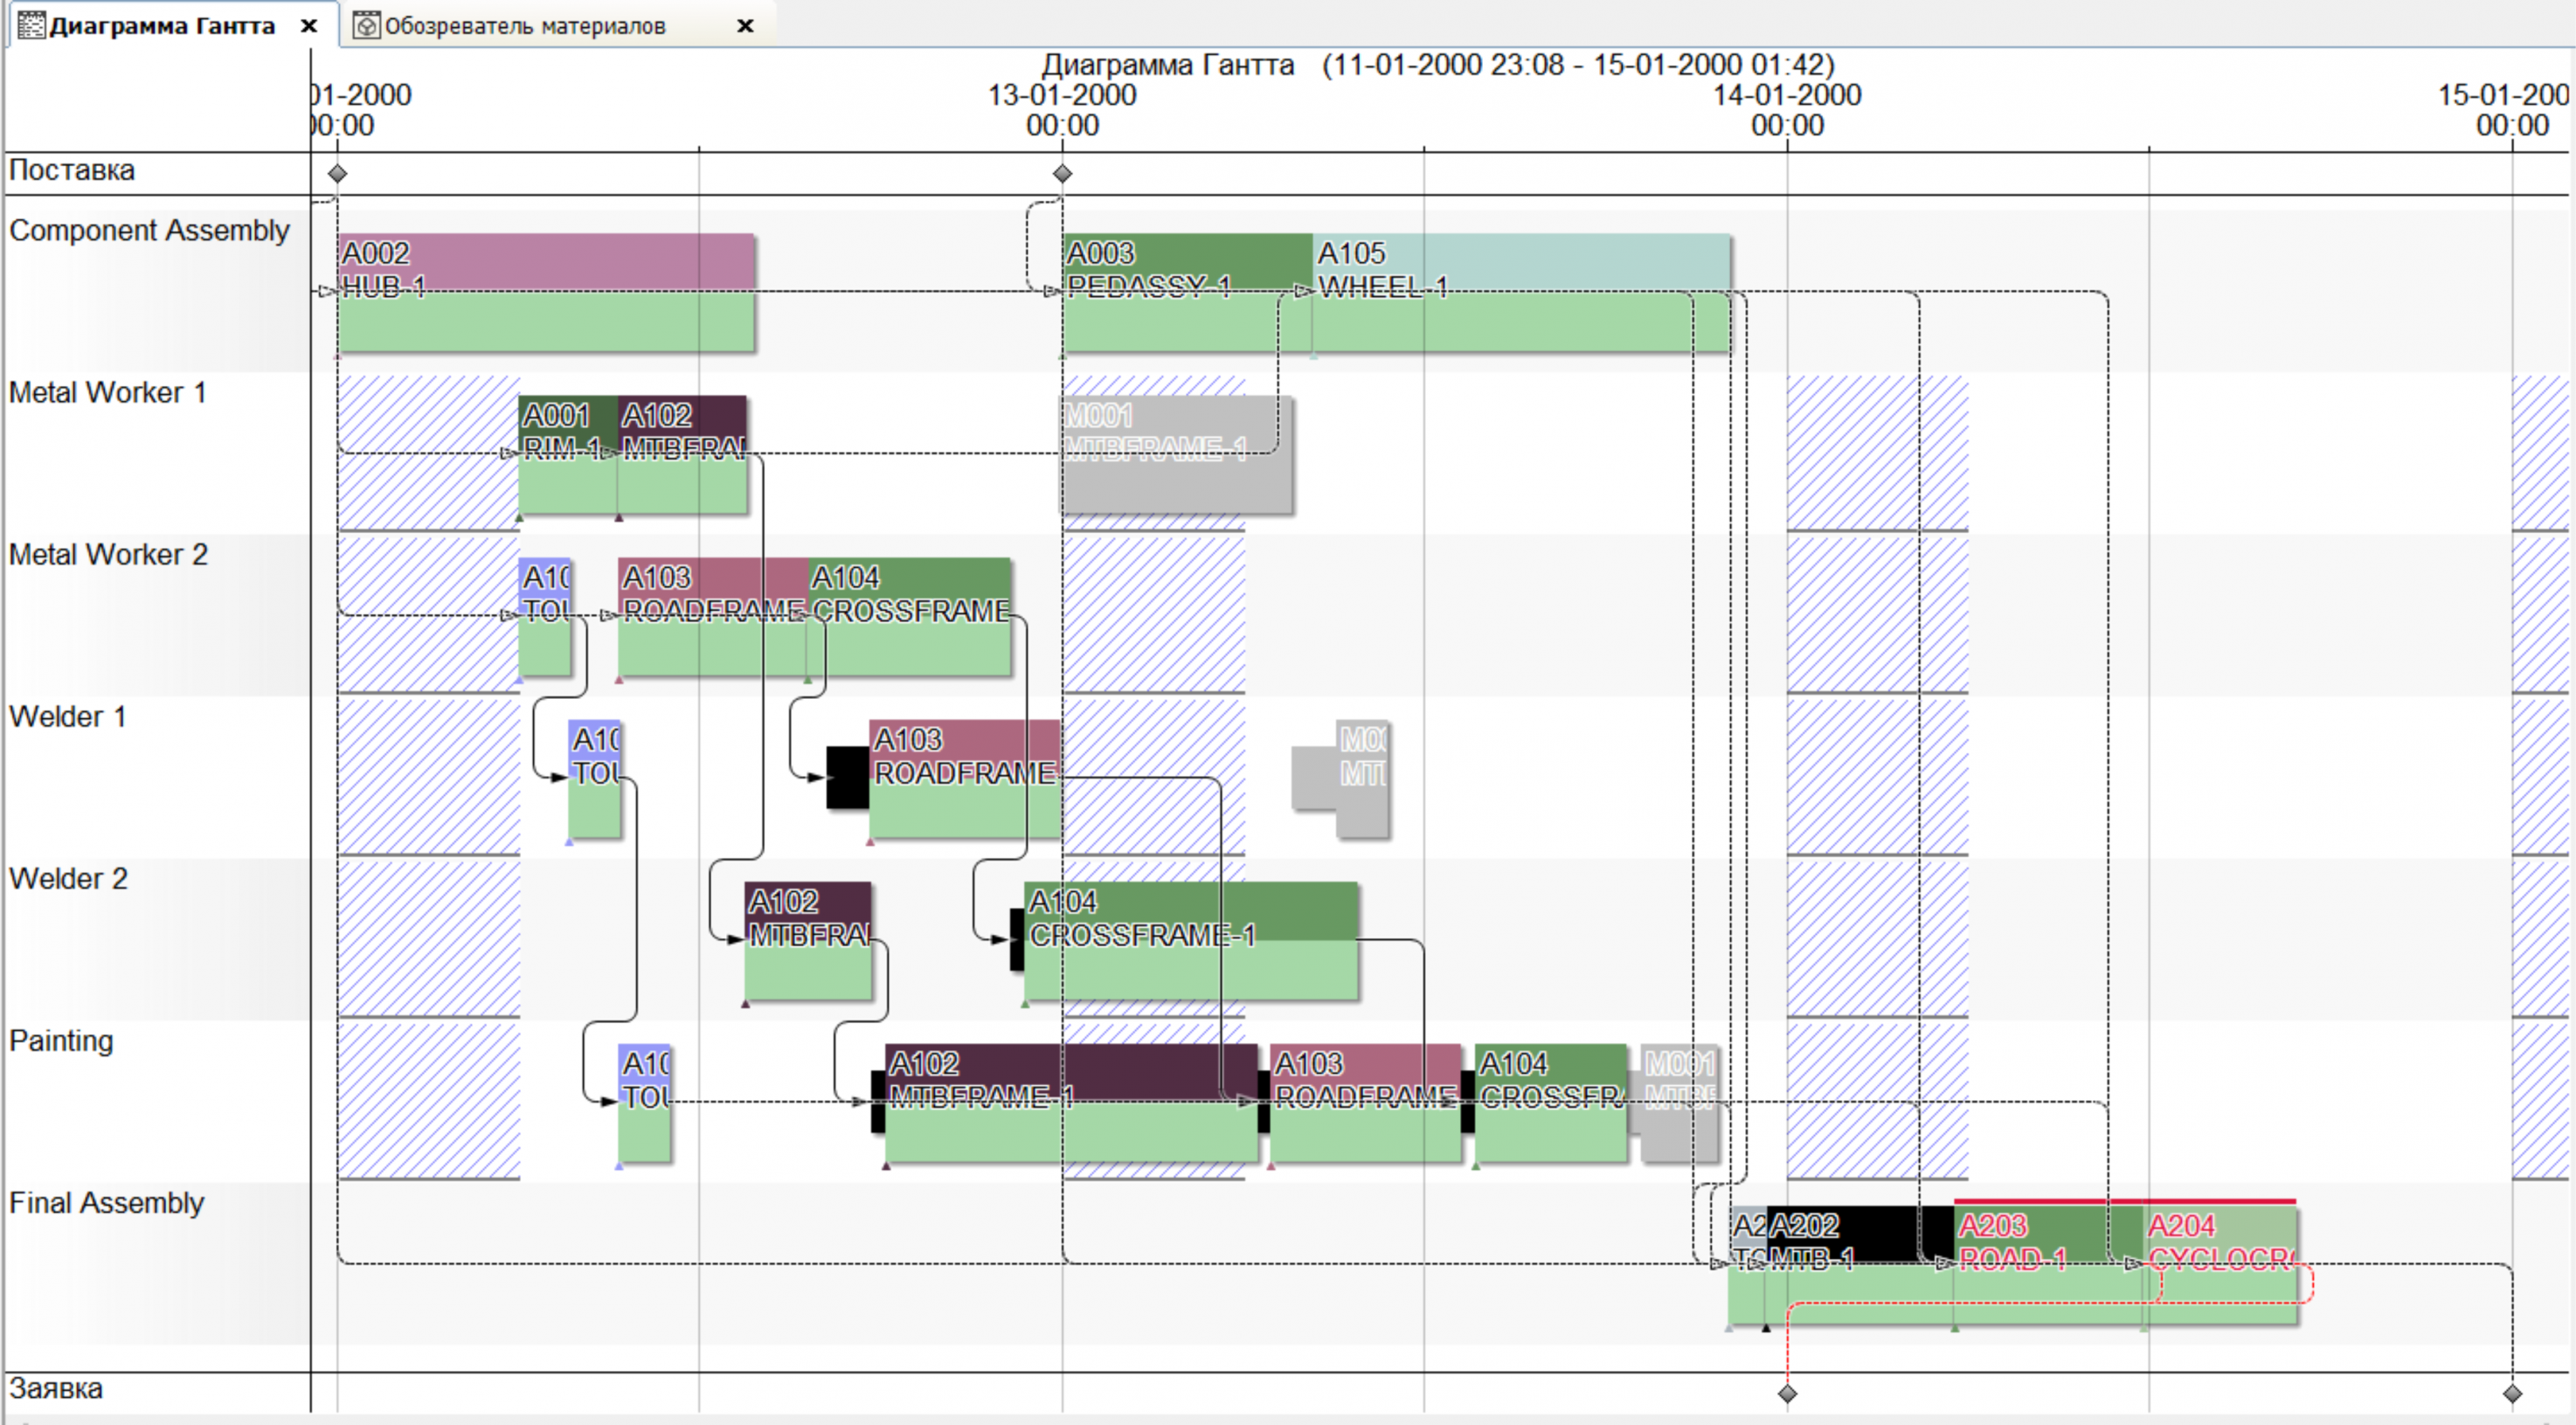Click the Поставка diamond marker at 13-01-2000
Screen dimensions: 2576x1425
click(1062, 174)
